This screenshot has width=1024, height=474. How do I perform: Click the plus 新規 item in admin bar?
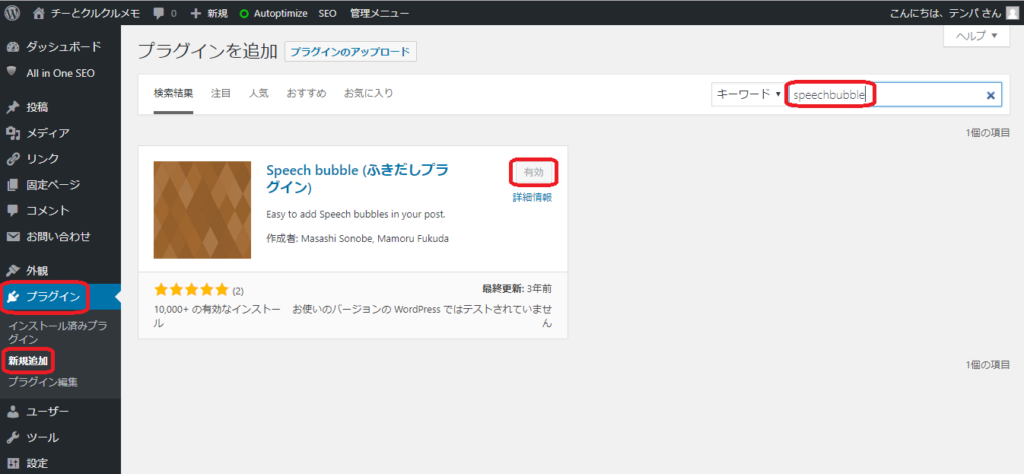tap(209, 13)
